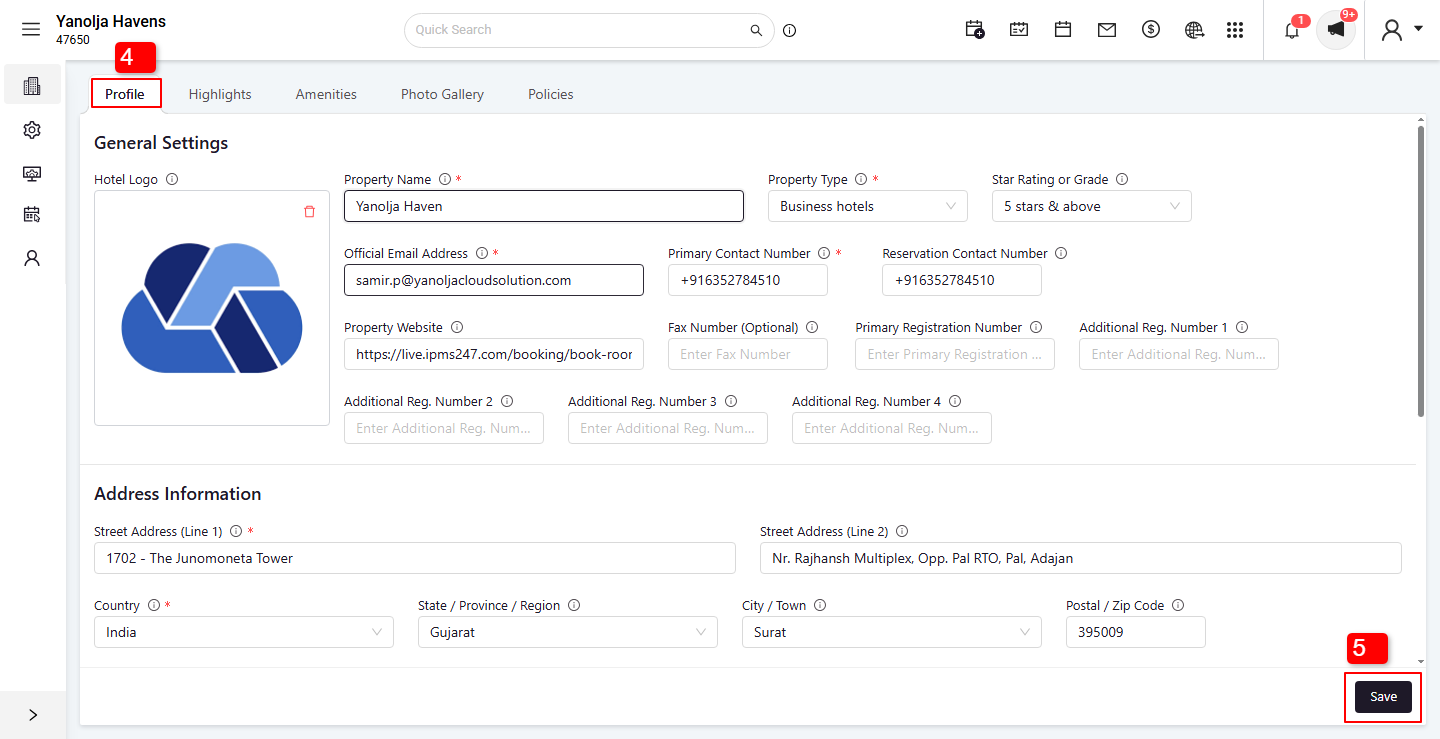Click the Additional Reg. Number 4 field

tap(892, 428)
